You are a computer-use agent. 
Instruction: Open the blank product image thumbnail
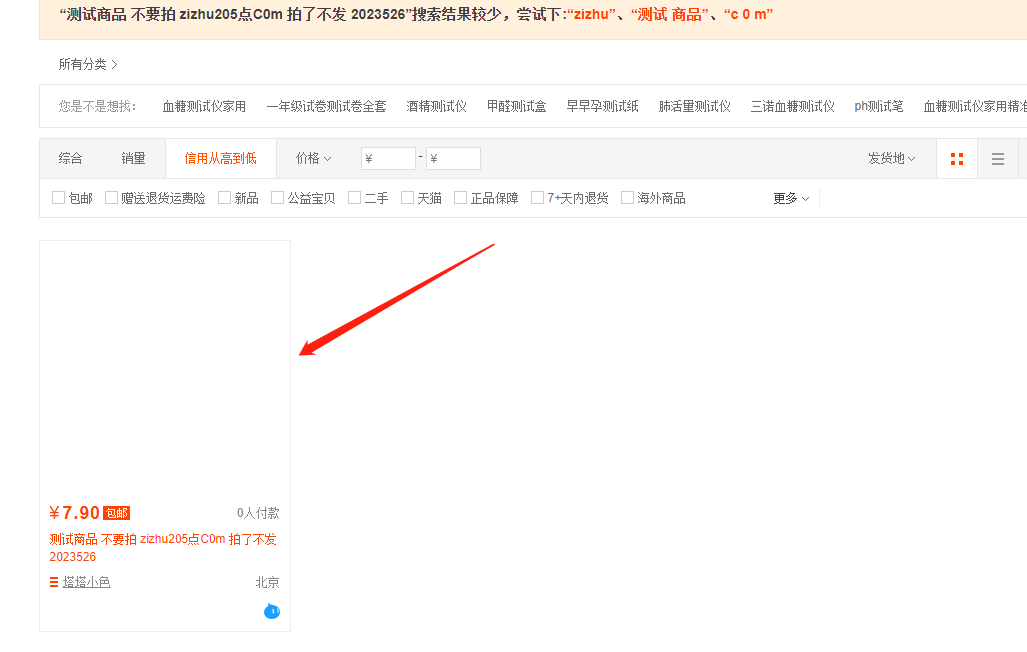(x=165, y=367)
